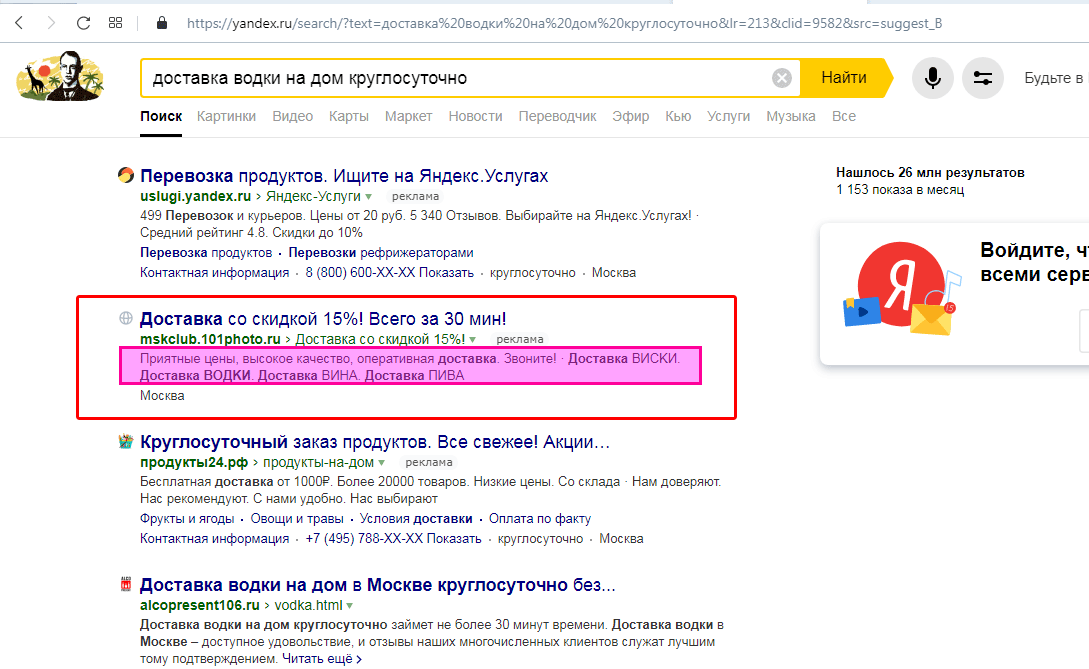Visit the продукты24.рф domain link
The height and width of the screenshot is (669, 1089).
click(194, 463)
